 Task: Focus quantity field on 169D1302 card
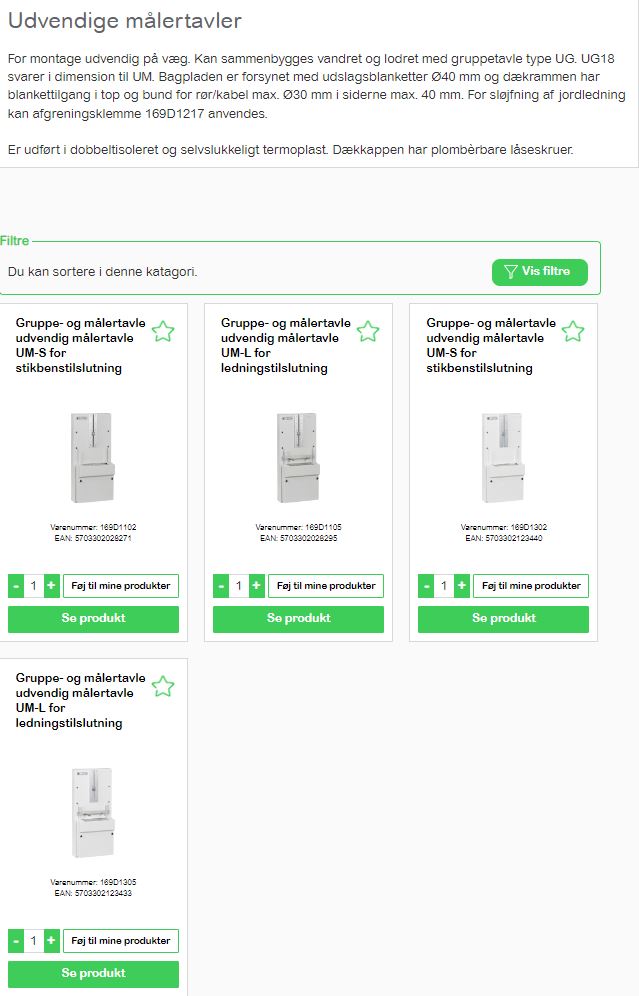(444, 586)
